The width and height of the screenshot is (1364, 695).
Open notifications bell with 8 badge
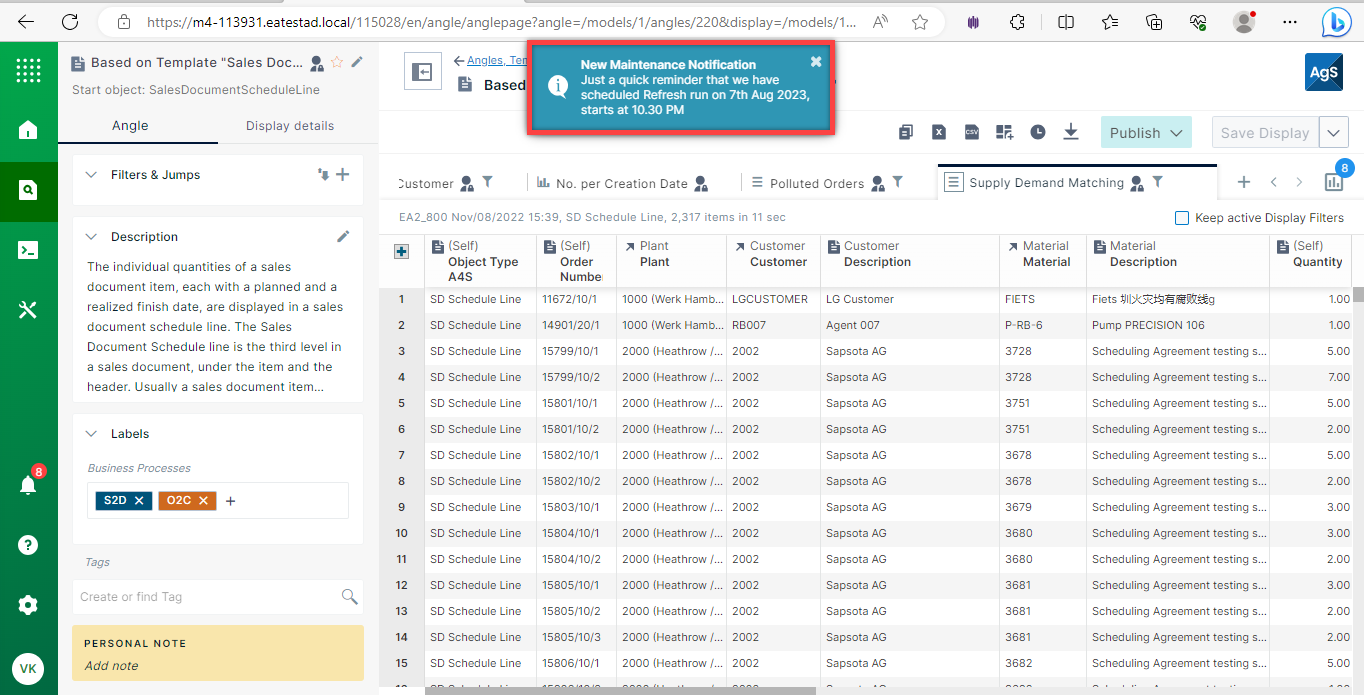pyautogui.click(x=29, y=484)
